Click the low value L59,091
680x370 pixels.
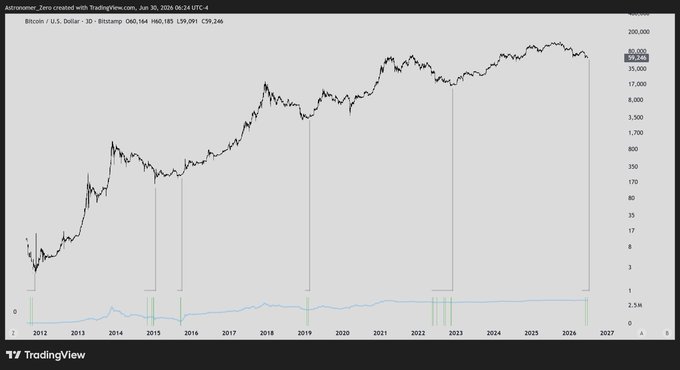click(x=187, y=21)
